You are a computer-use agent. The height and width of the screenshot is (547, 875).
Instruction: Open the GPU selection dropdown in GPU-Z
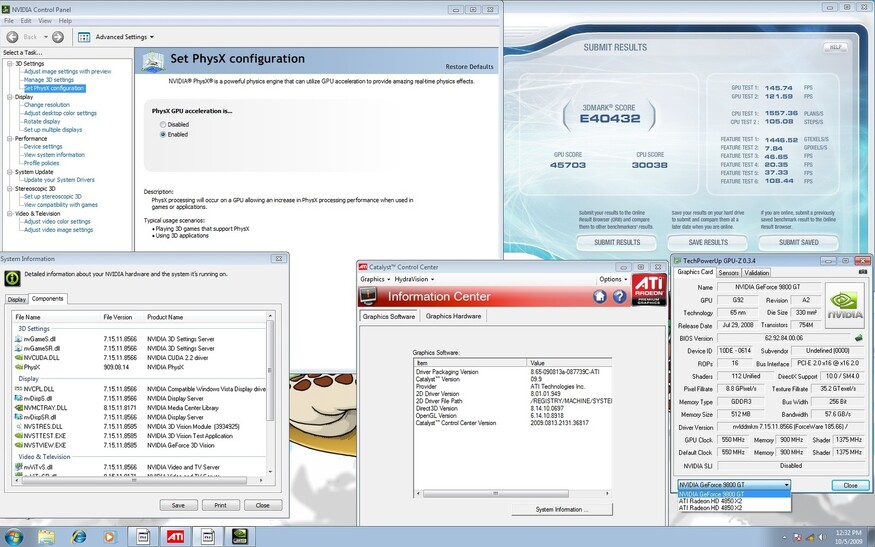(734, 484)
